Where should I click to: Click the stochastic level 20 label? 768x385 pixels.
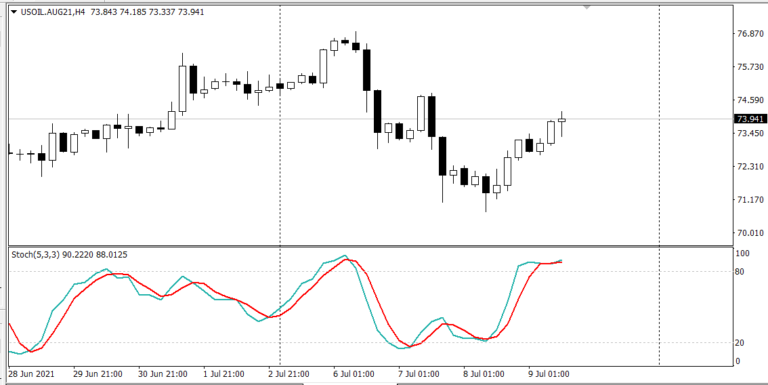741,343
